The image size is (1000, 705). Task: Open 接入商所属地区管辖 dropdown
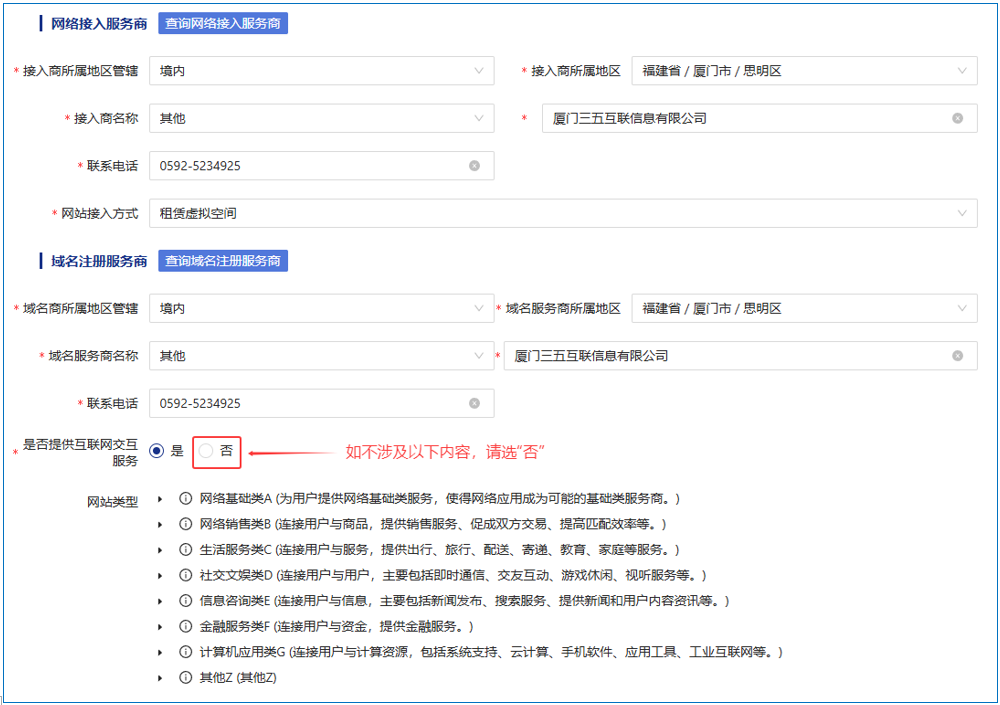point(321,71)
